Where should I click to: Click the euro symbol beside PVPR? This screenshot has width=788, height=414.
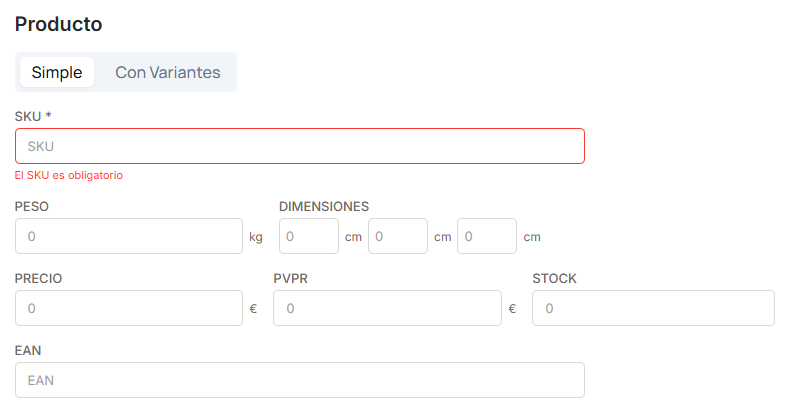(x=512, y=308)
